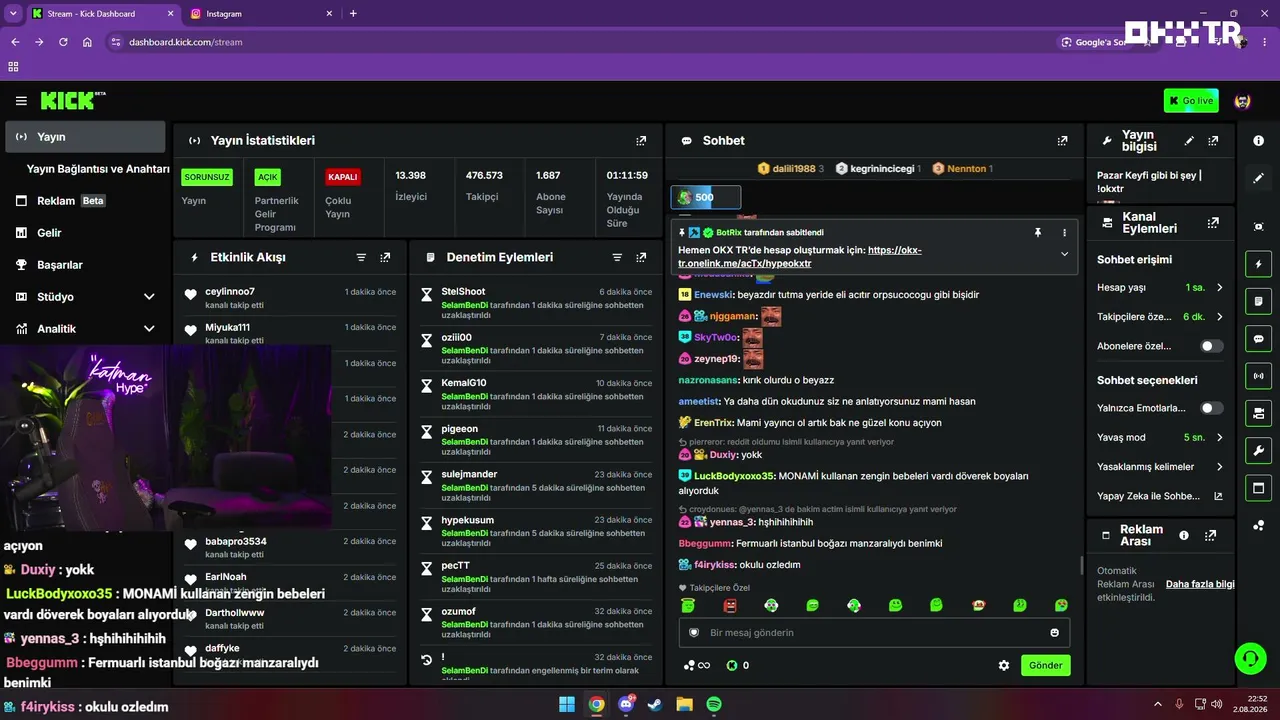Open the emoji picker in message box

coord(1054,632)
